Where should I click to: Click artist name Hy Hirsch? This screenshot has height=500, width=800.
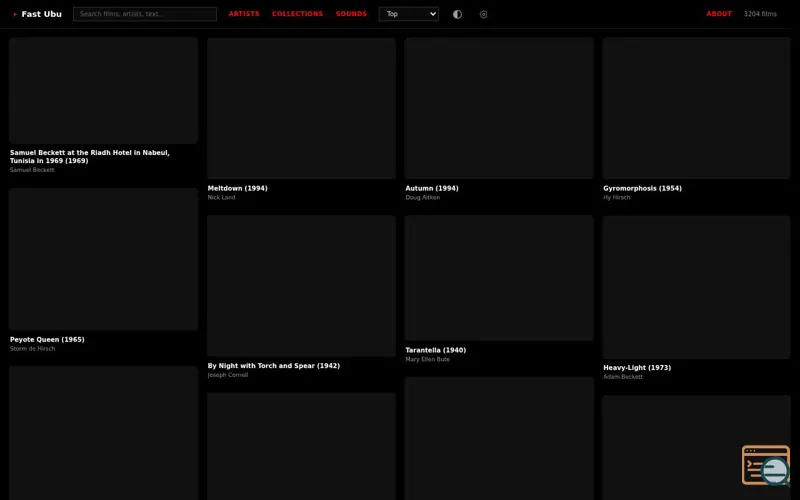pyautogui.click(x=616, y=197)
